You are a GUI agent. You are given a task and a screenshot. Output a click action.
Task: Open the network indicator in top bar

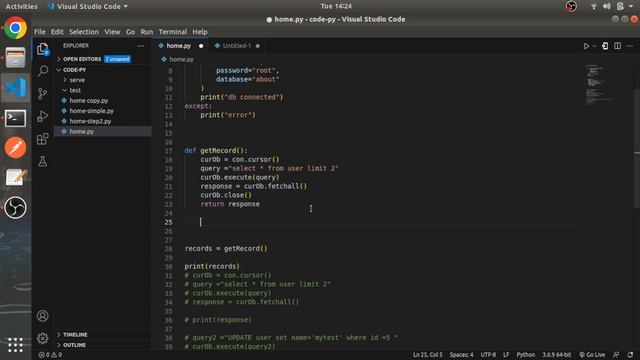click(x=594, y=7)
